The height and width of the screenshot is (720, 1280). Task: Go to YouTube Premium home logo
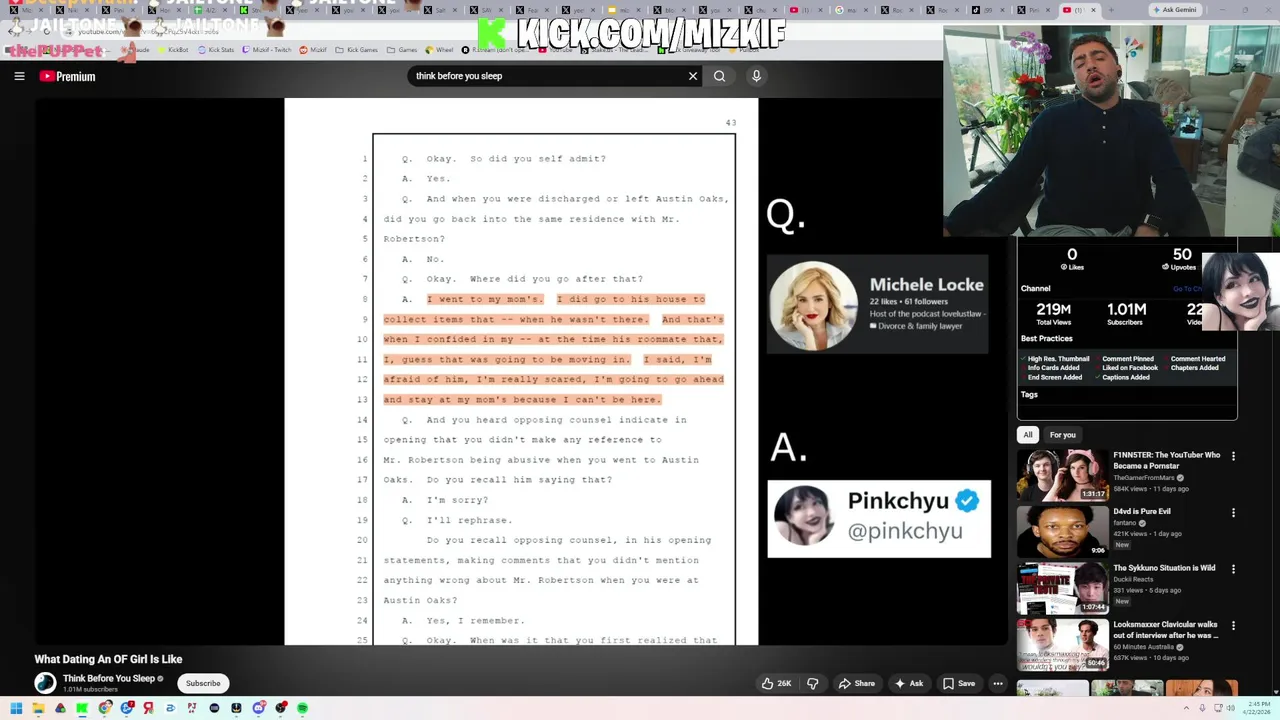coord(67,76)
